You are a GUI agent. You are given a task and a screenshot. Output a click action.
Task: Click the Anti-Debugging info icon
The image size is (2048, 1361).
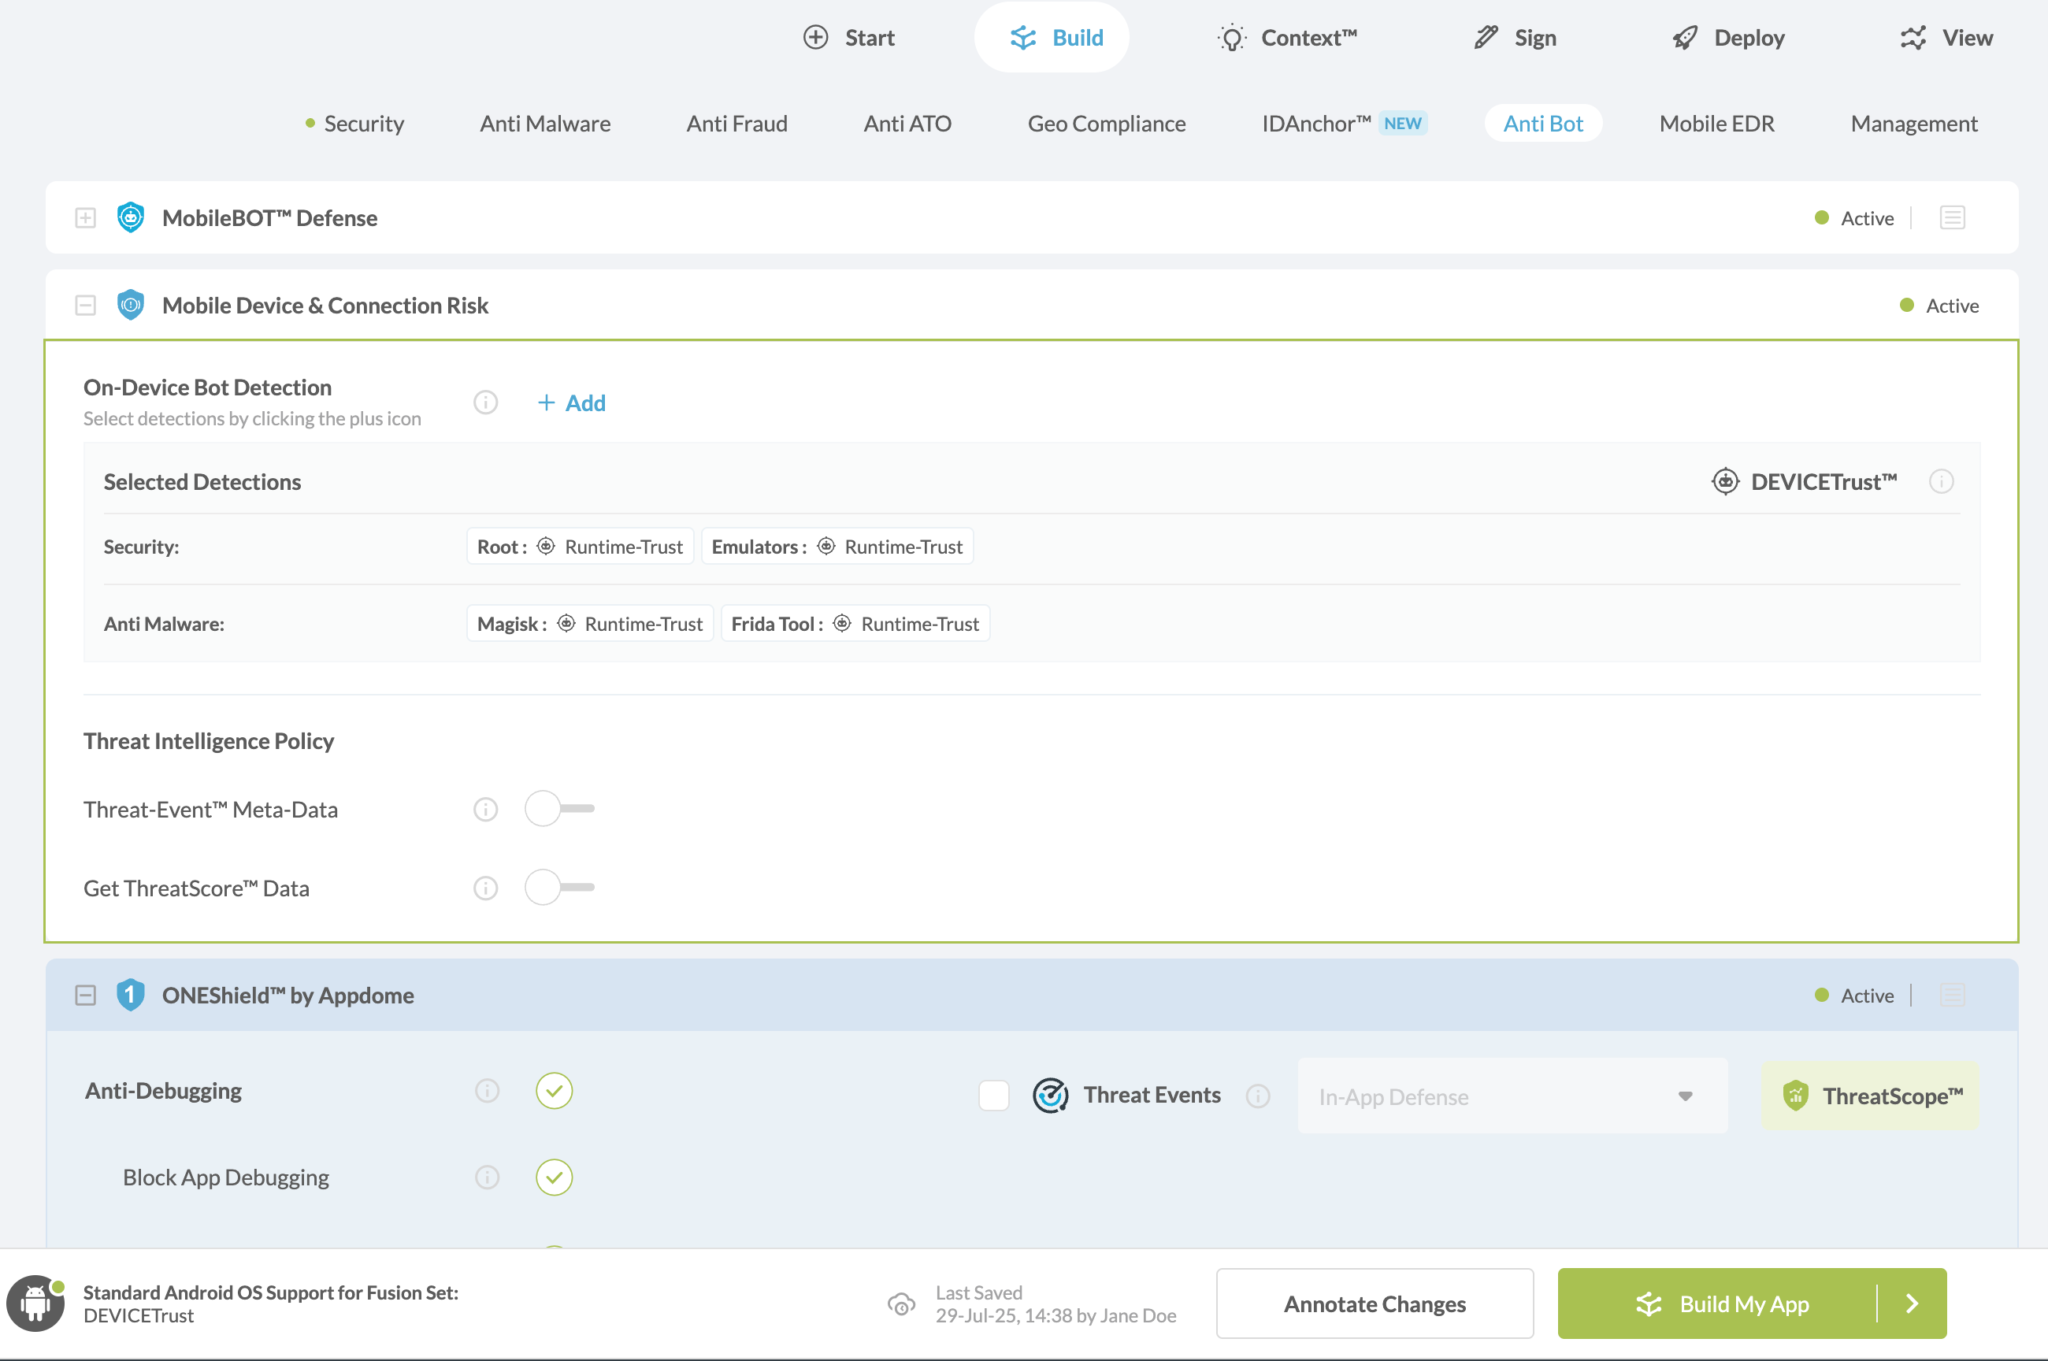(x=487, y=1091)
